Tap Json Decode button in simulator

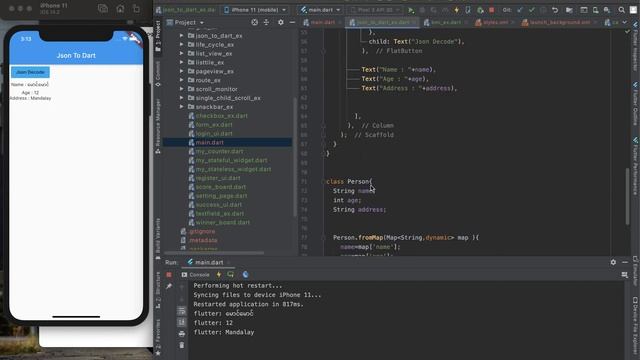point(30,72)
